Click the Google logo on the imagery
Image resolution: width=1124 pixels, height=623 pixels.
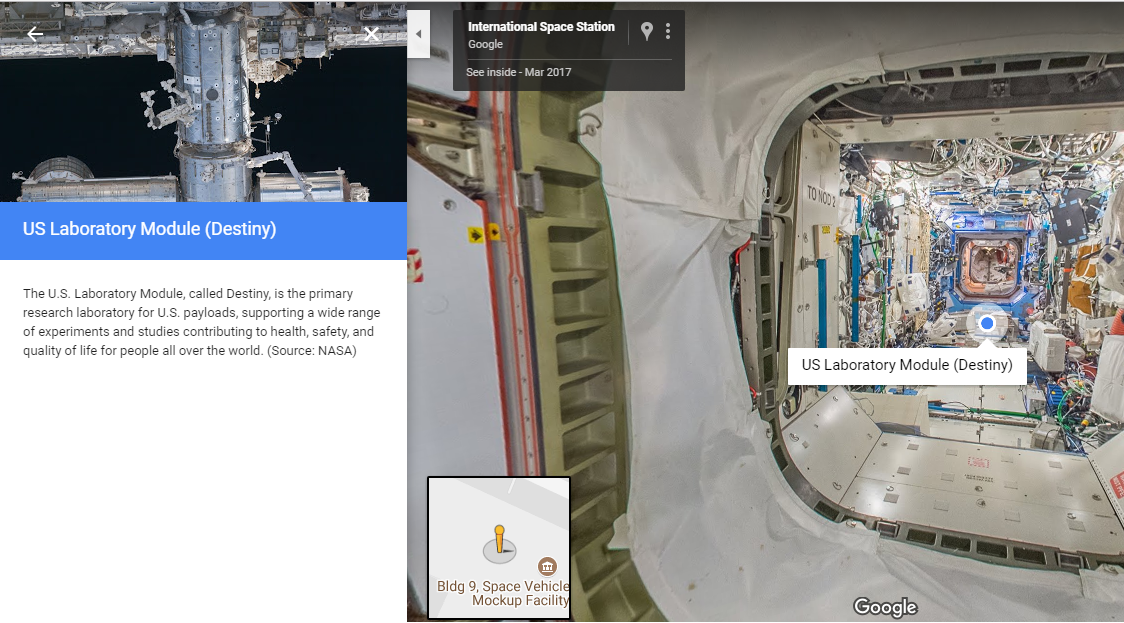pyautogui.click(x=885, y=607)
